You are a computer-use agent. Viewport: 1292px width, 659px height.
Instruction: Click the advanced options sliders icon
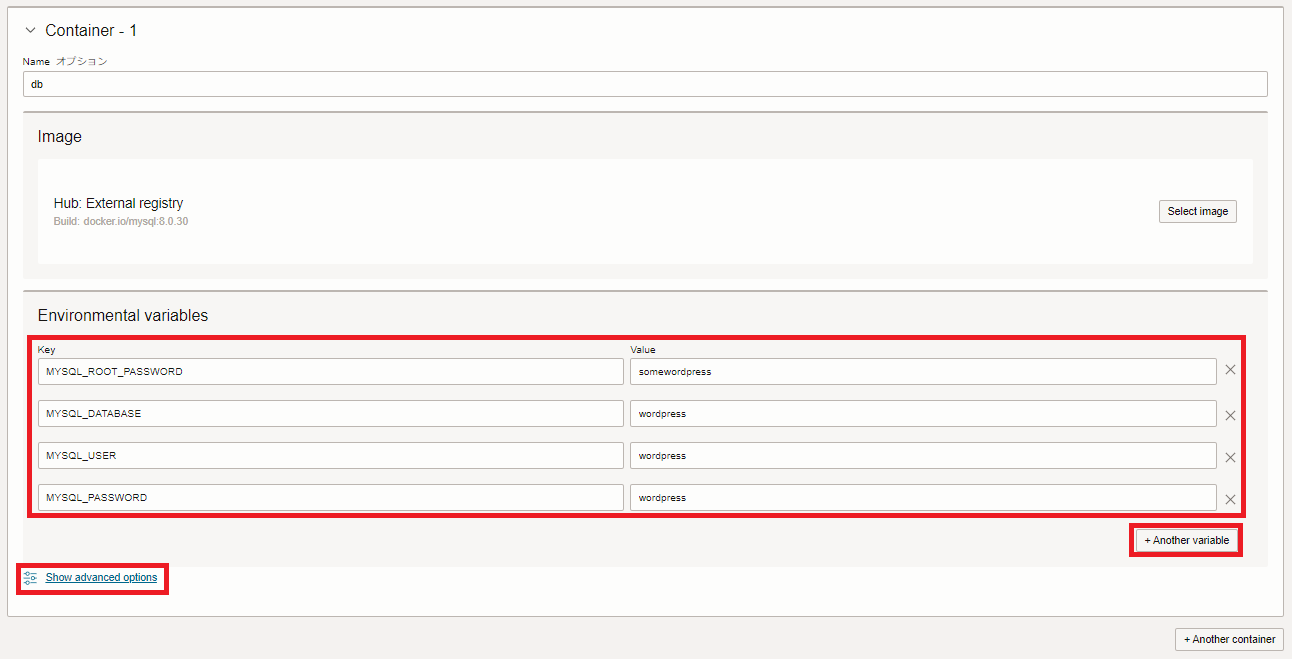tap(30, 578)
